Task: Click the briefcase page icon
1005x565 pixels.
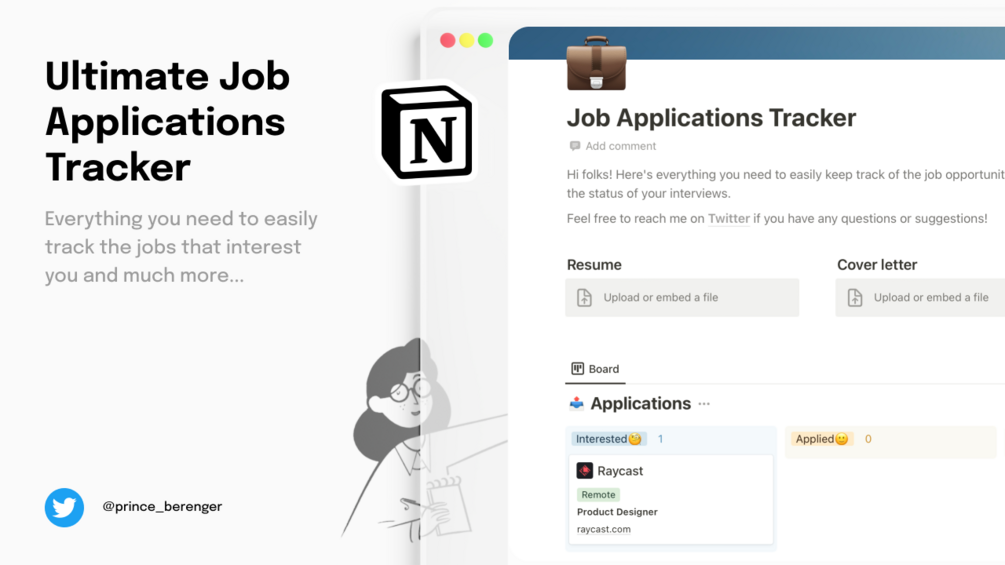Action: [596, 64]
